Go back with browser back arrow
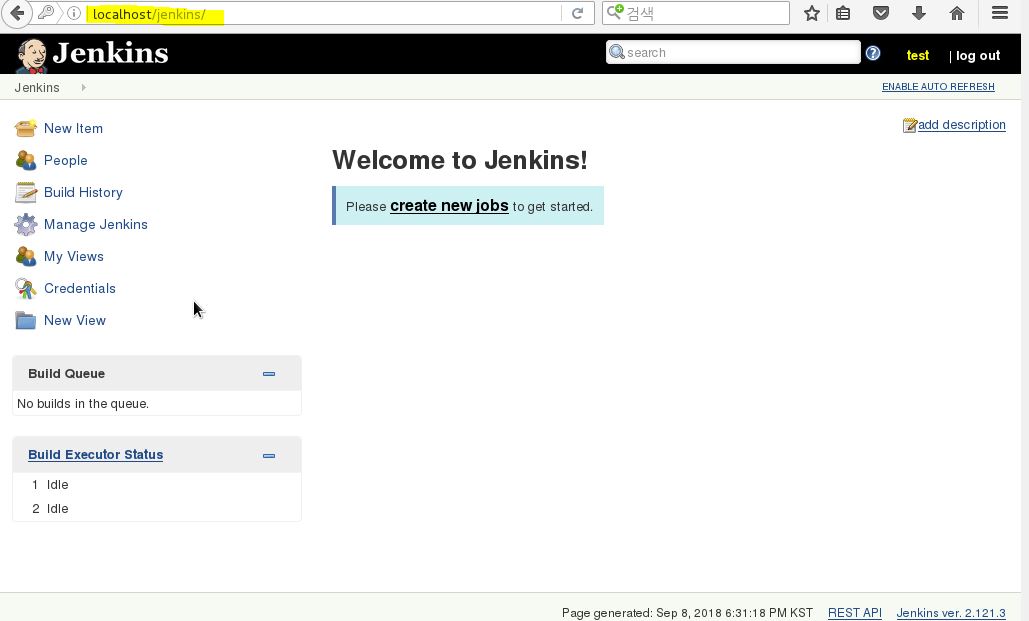 18,13
